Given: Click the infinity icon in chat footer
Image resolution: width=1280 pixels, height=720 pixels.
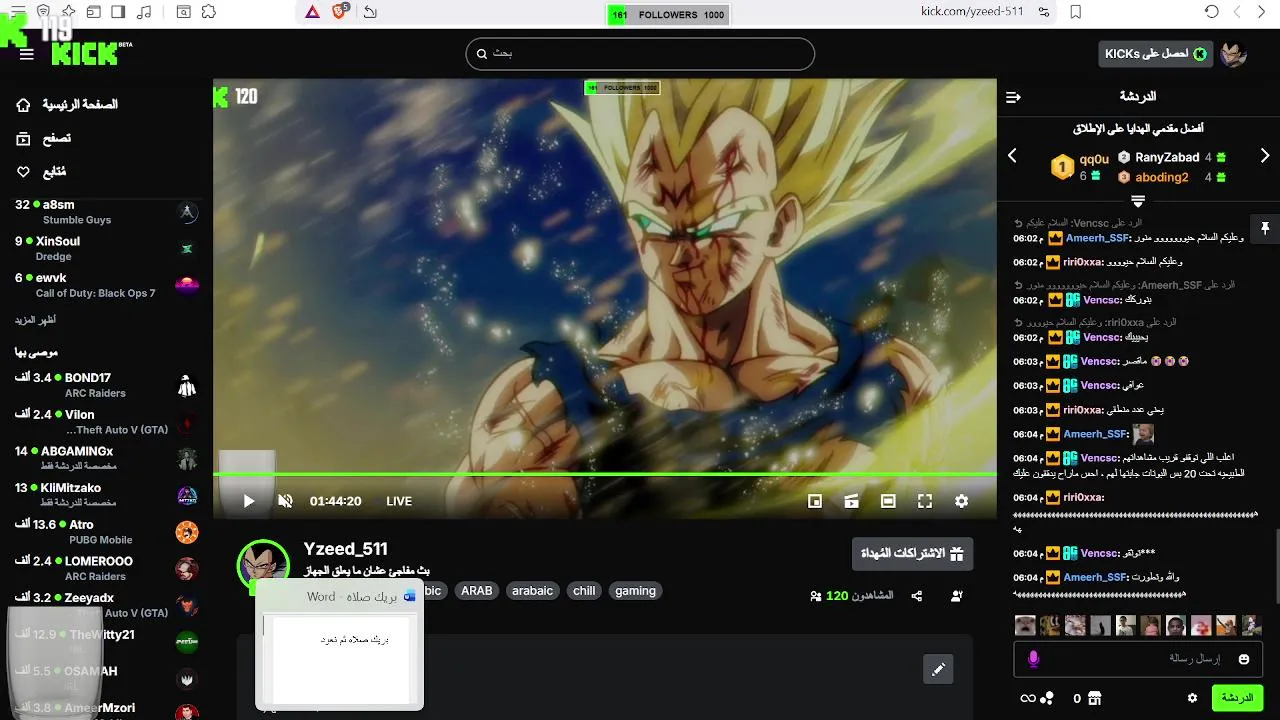Looking at the screenshot, I should [x=1027, y=698].
